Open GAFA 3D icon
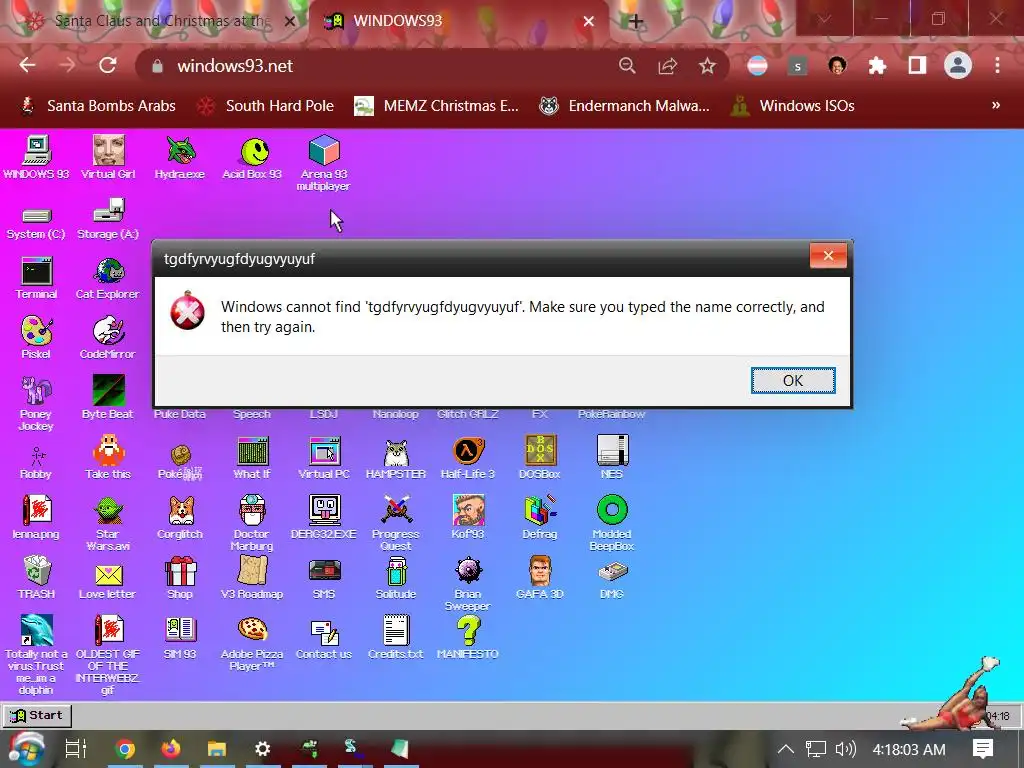1024x768 pixels. [x=539, y=577]
